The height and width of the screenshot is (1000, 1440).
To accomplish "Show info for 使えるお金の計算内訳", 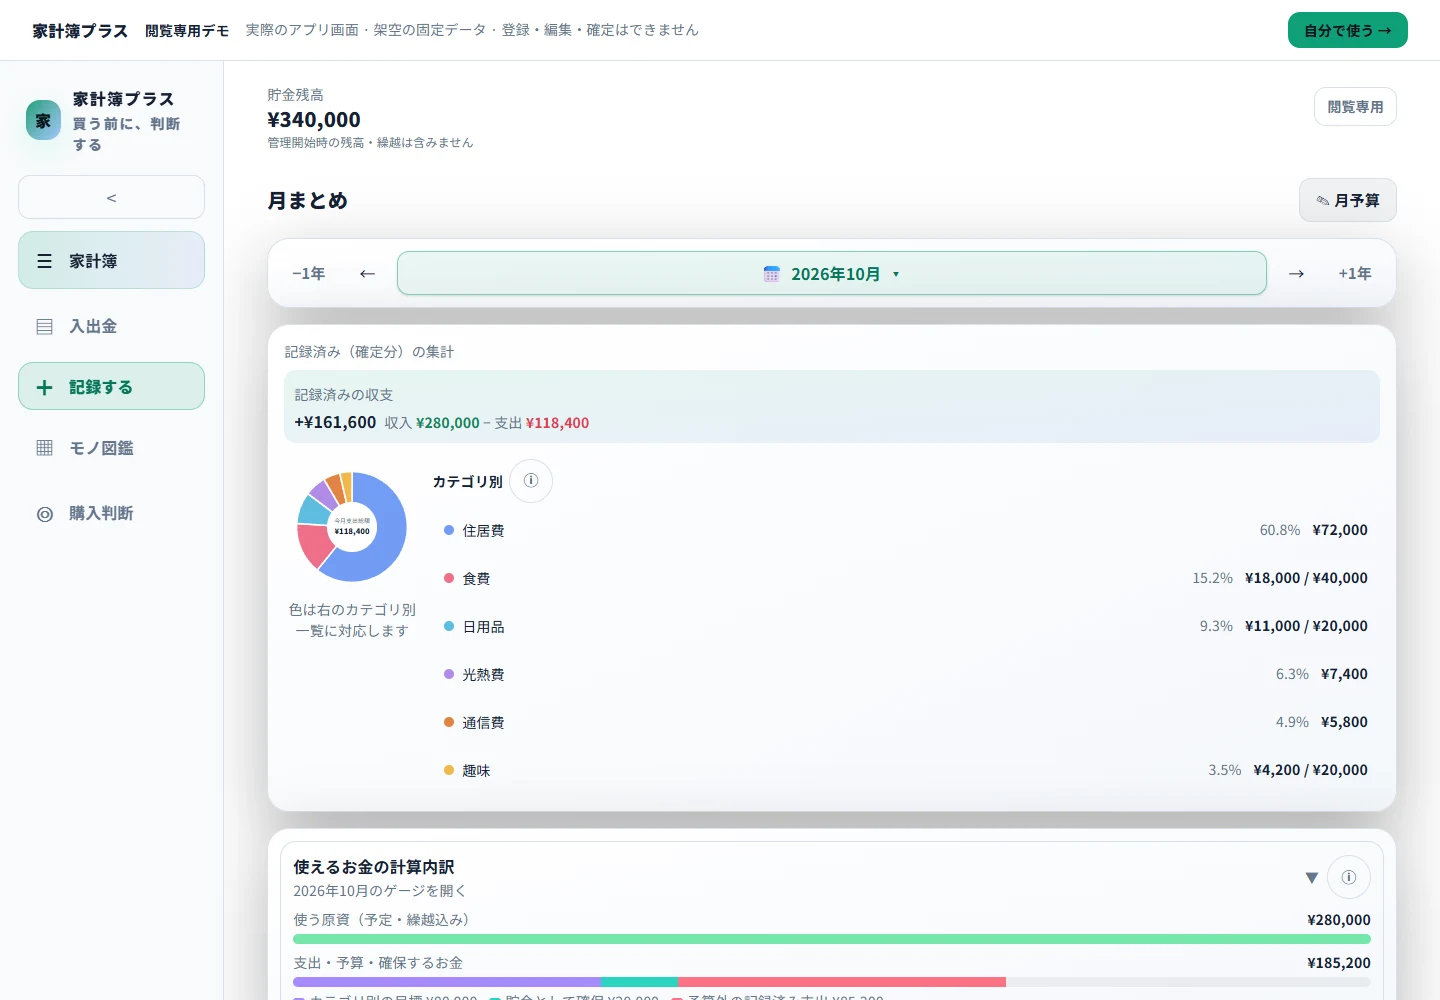I will pos(1349,877).
